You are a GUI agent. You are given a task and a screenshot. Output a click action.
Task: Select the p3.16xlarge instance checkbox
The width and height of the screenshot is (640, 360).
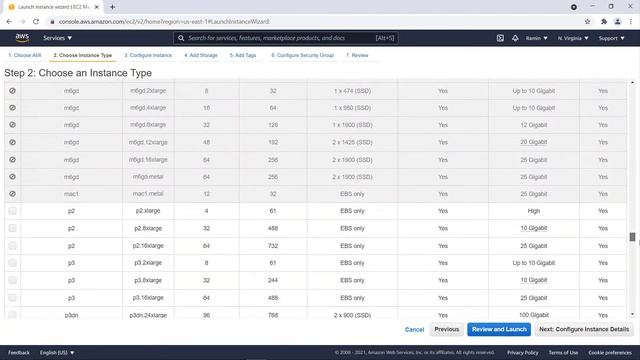click(x=13, y=298)
